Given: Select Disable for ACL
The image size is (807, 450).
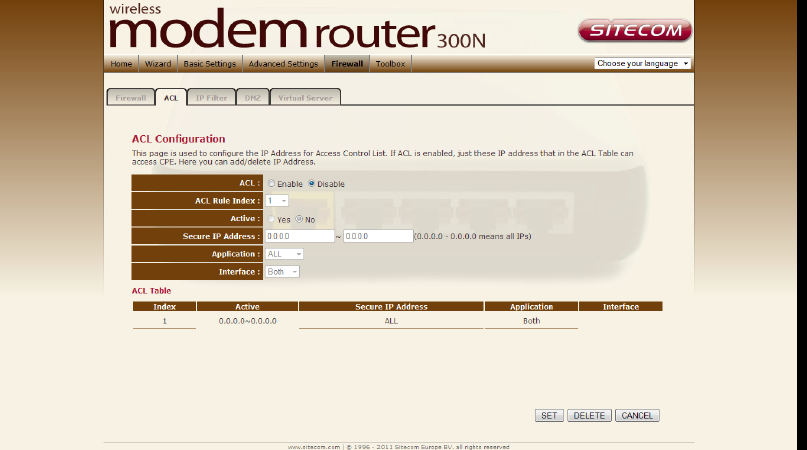Looking at the screenshot, I should (311, 183).
